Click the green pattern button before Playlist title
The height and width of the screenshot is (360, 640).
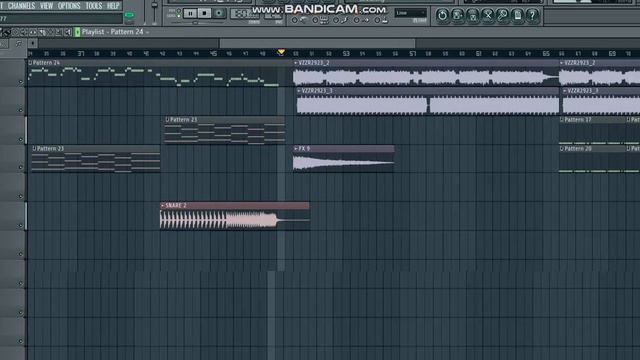coord(77,32)
